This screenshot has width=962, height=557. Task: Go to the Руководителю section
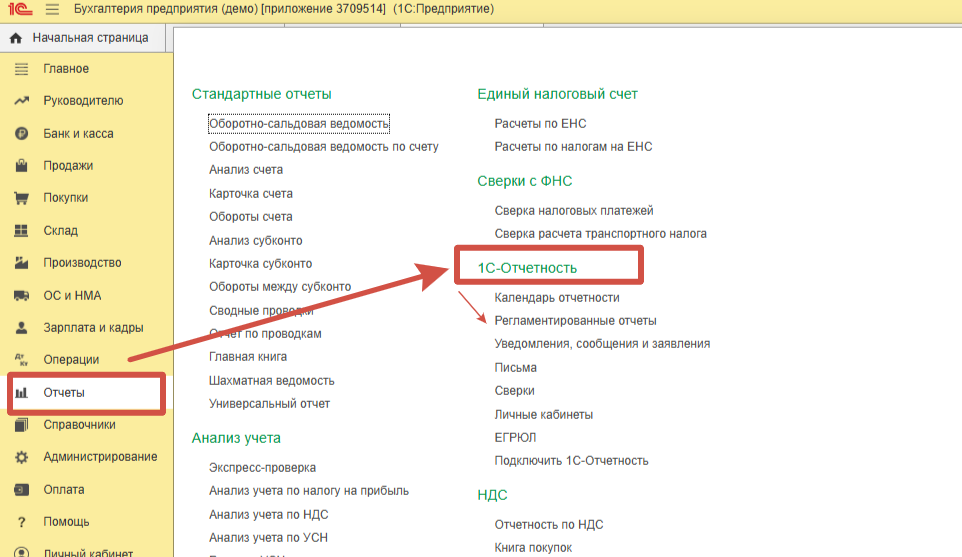click(x=83, y=101)
